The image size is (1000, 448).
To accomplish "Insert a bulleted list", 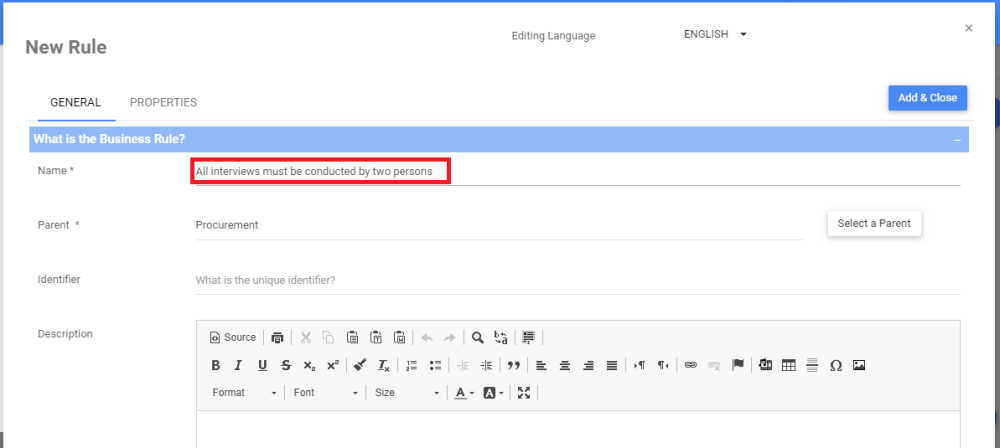I will (436, 366).
